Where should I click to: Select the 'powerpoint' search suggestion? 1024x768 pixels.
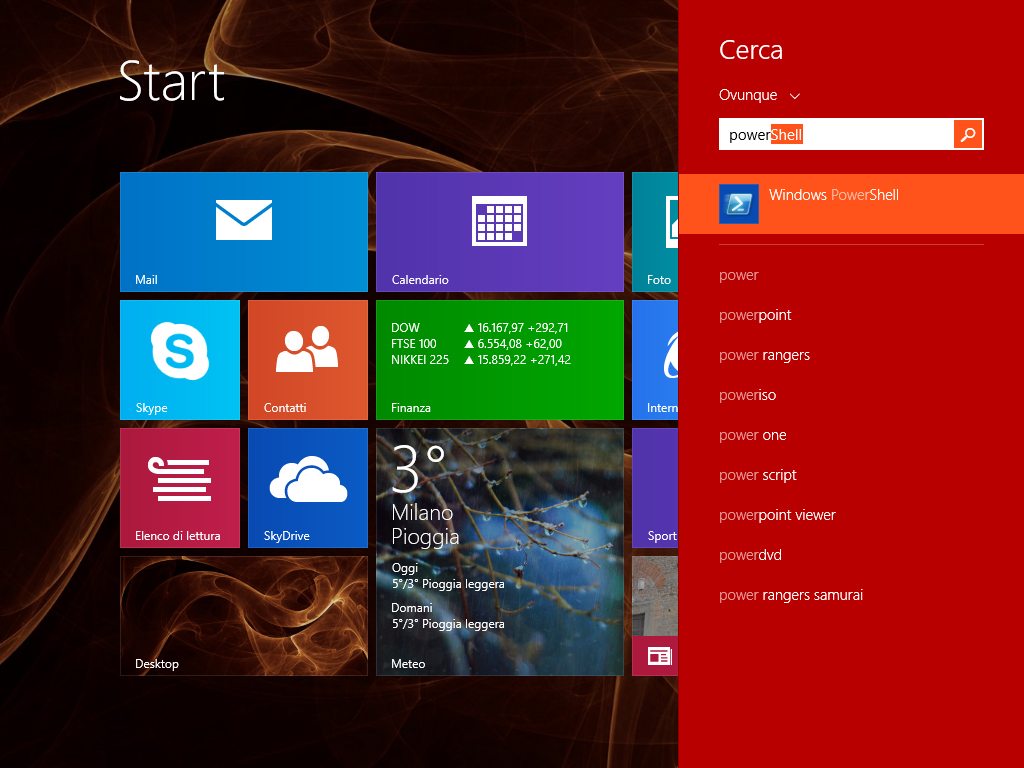[x=755, y=315]
